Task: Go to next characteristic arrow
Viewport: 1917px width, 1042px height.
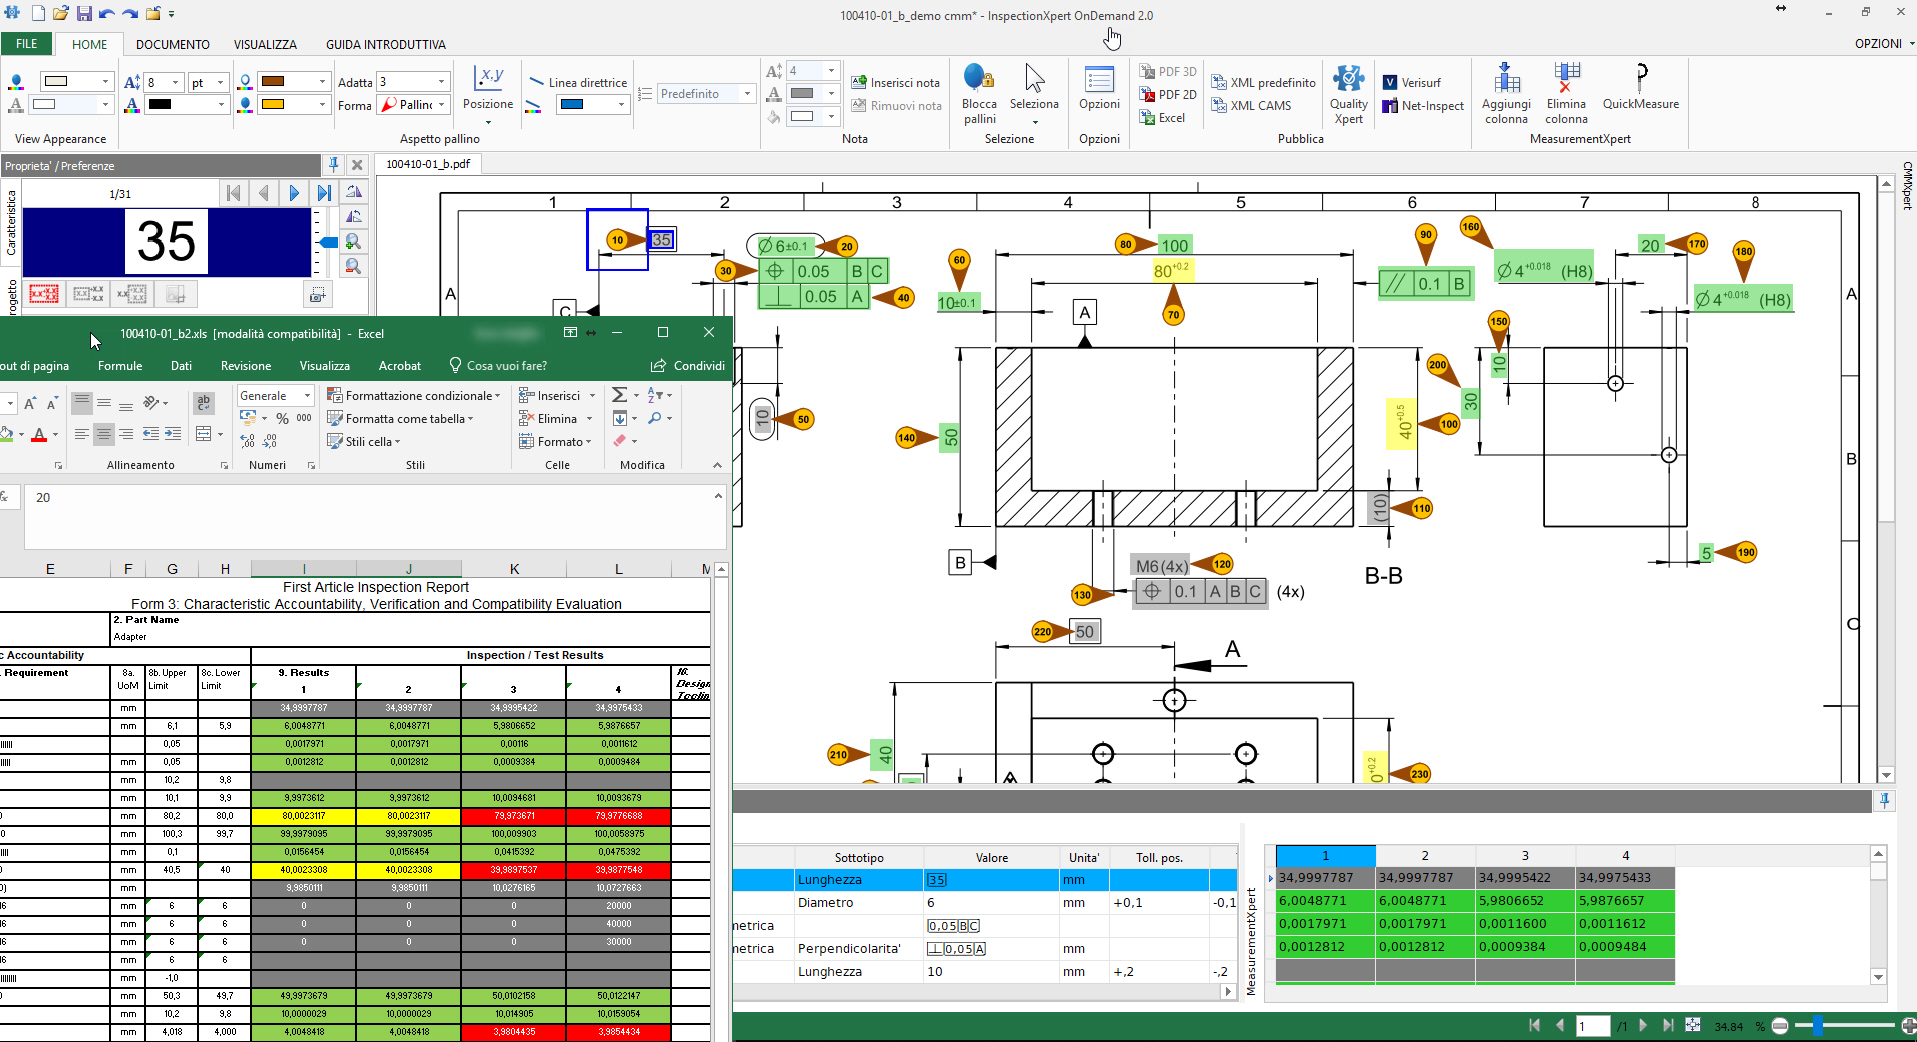Action: [x=294, y=193]
